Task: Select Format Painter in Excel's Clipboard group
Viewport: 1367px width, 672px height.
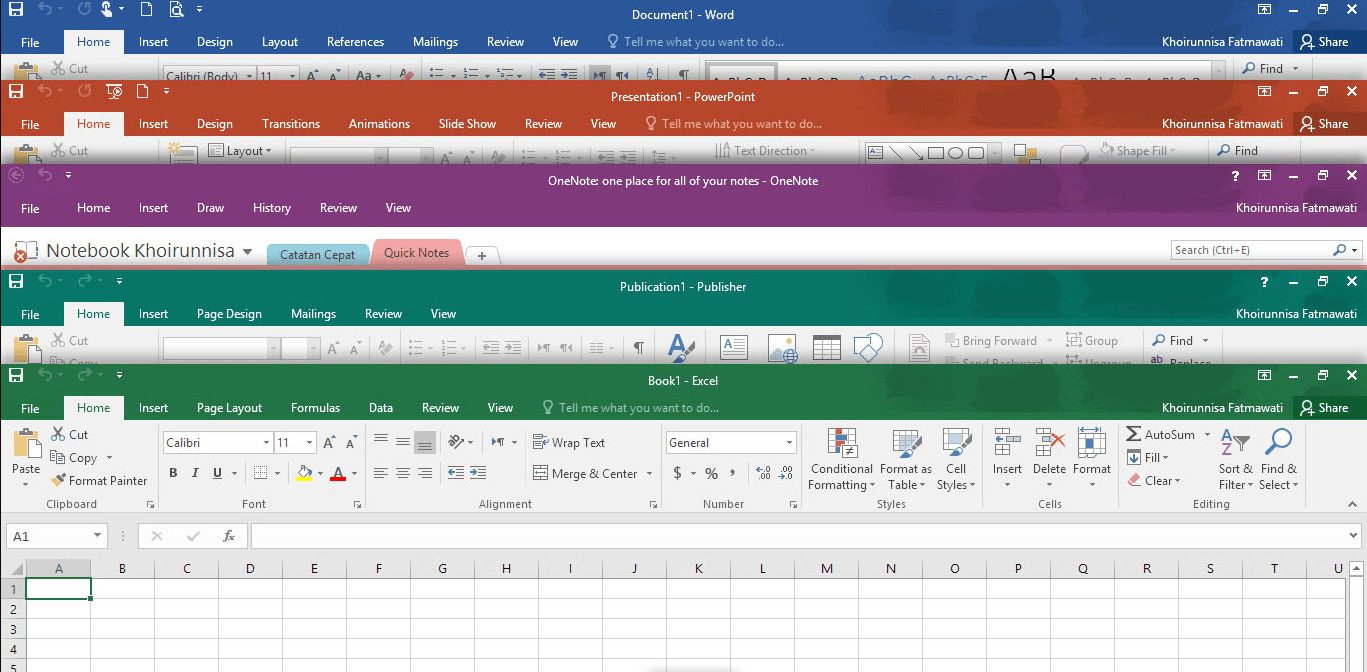Action: coord(99,481)
